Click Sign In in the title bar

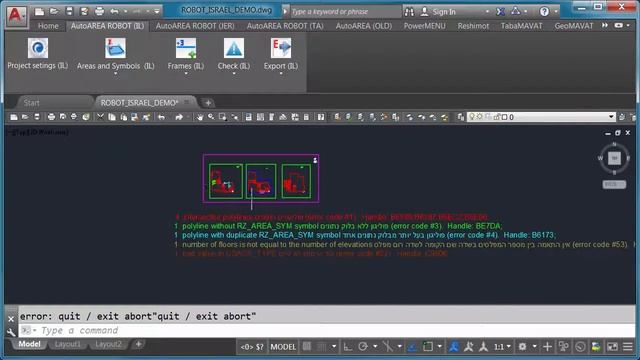444,12
